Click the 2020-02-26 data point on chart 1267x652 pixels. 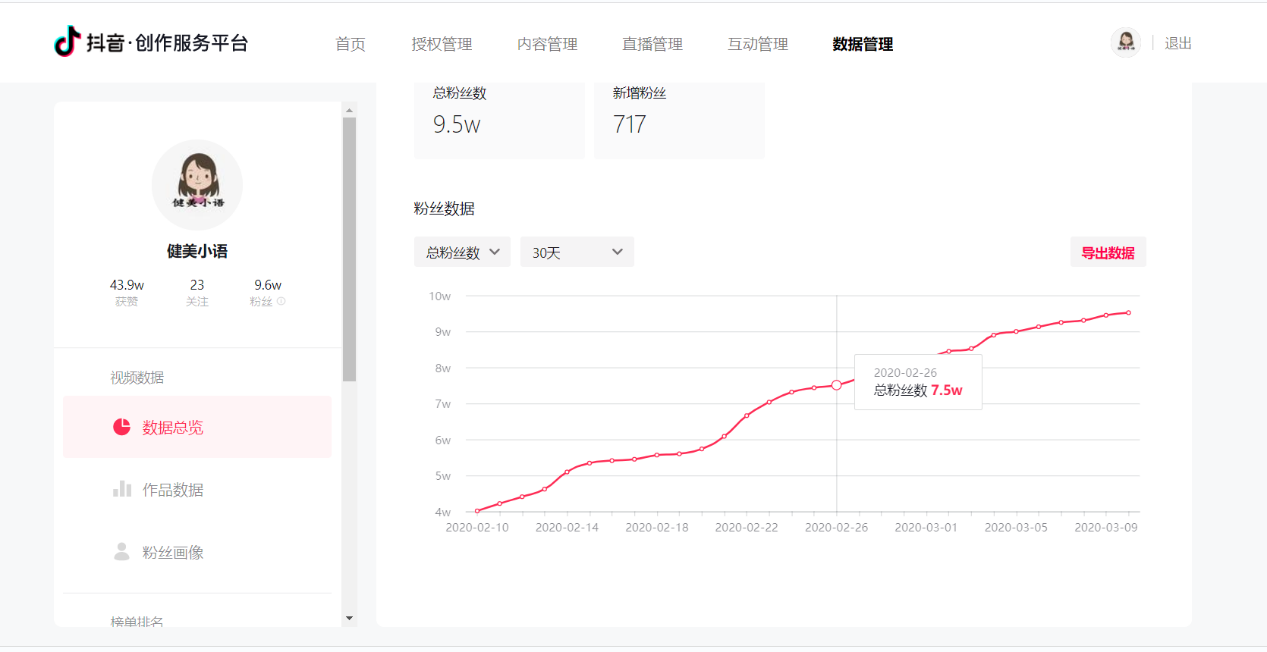tap(836, 385)
